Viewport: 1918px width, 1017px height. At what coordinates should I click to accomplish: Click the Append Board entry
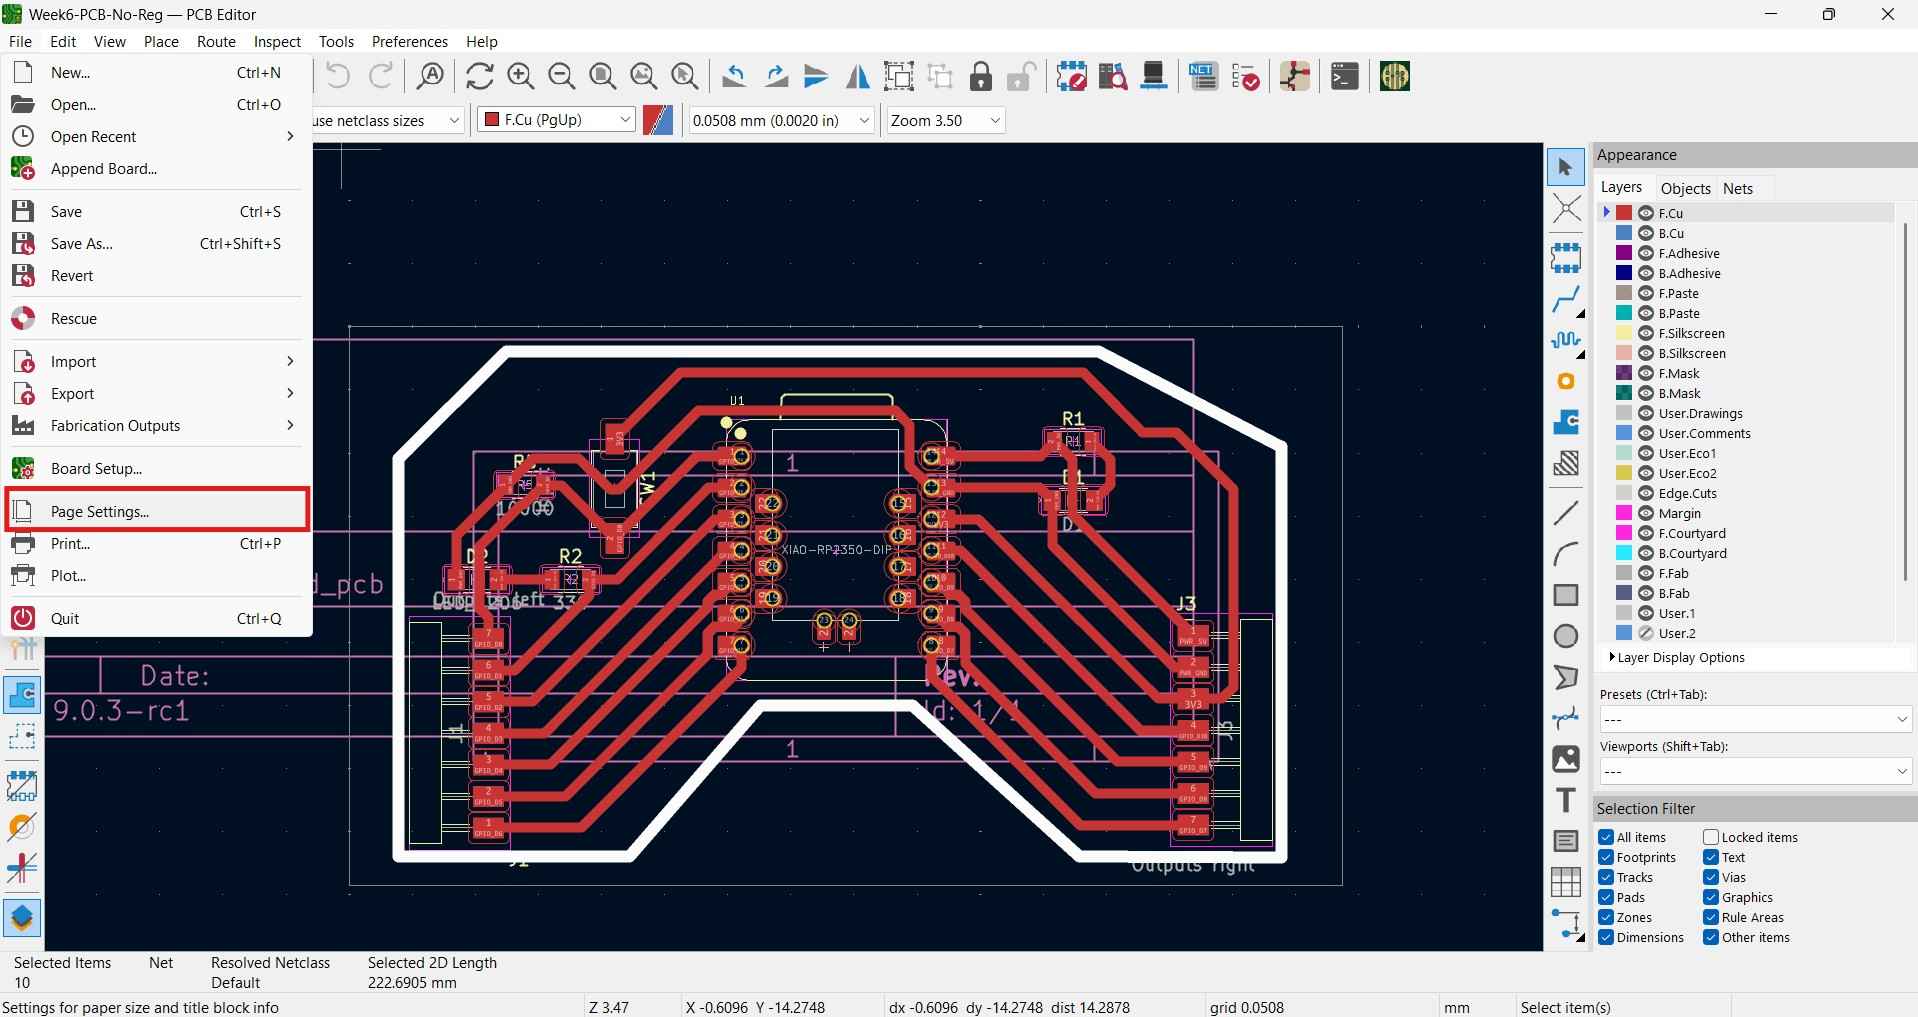[x=156, y=168]
